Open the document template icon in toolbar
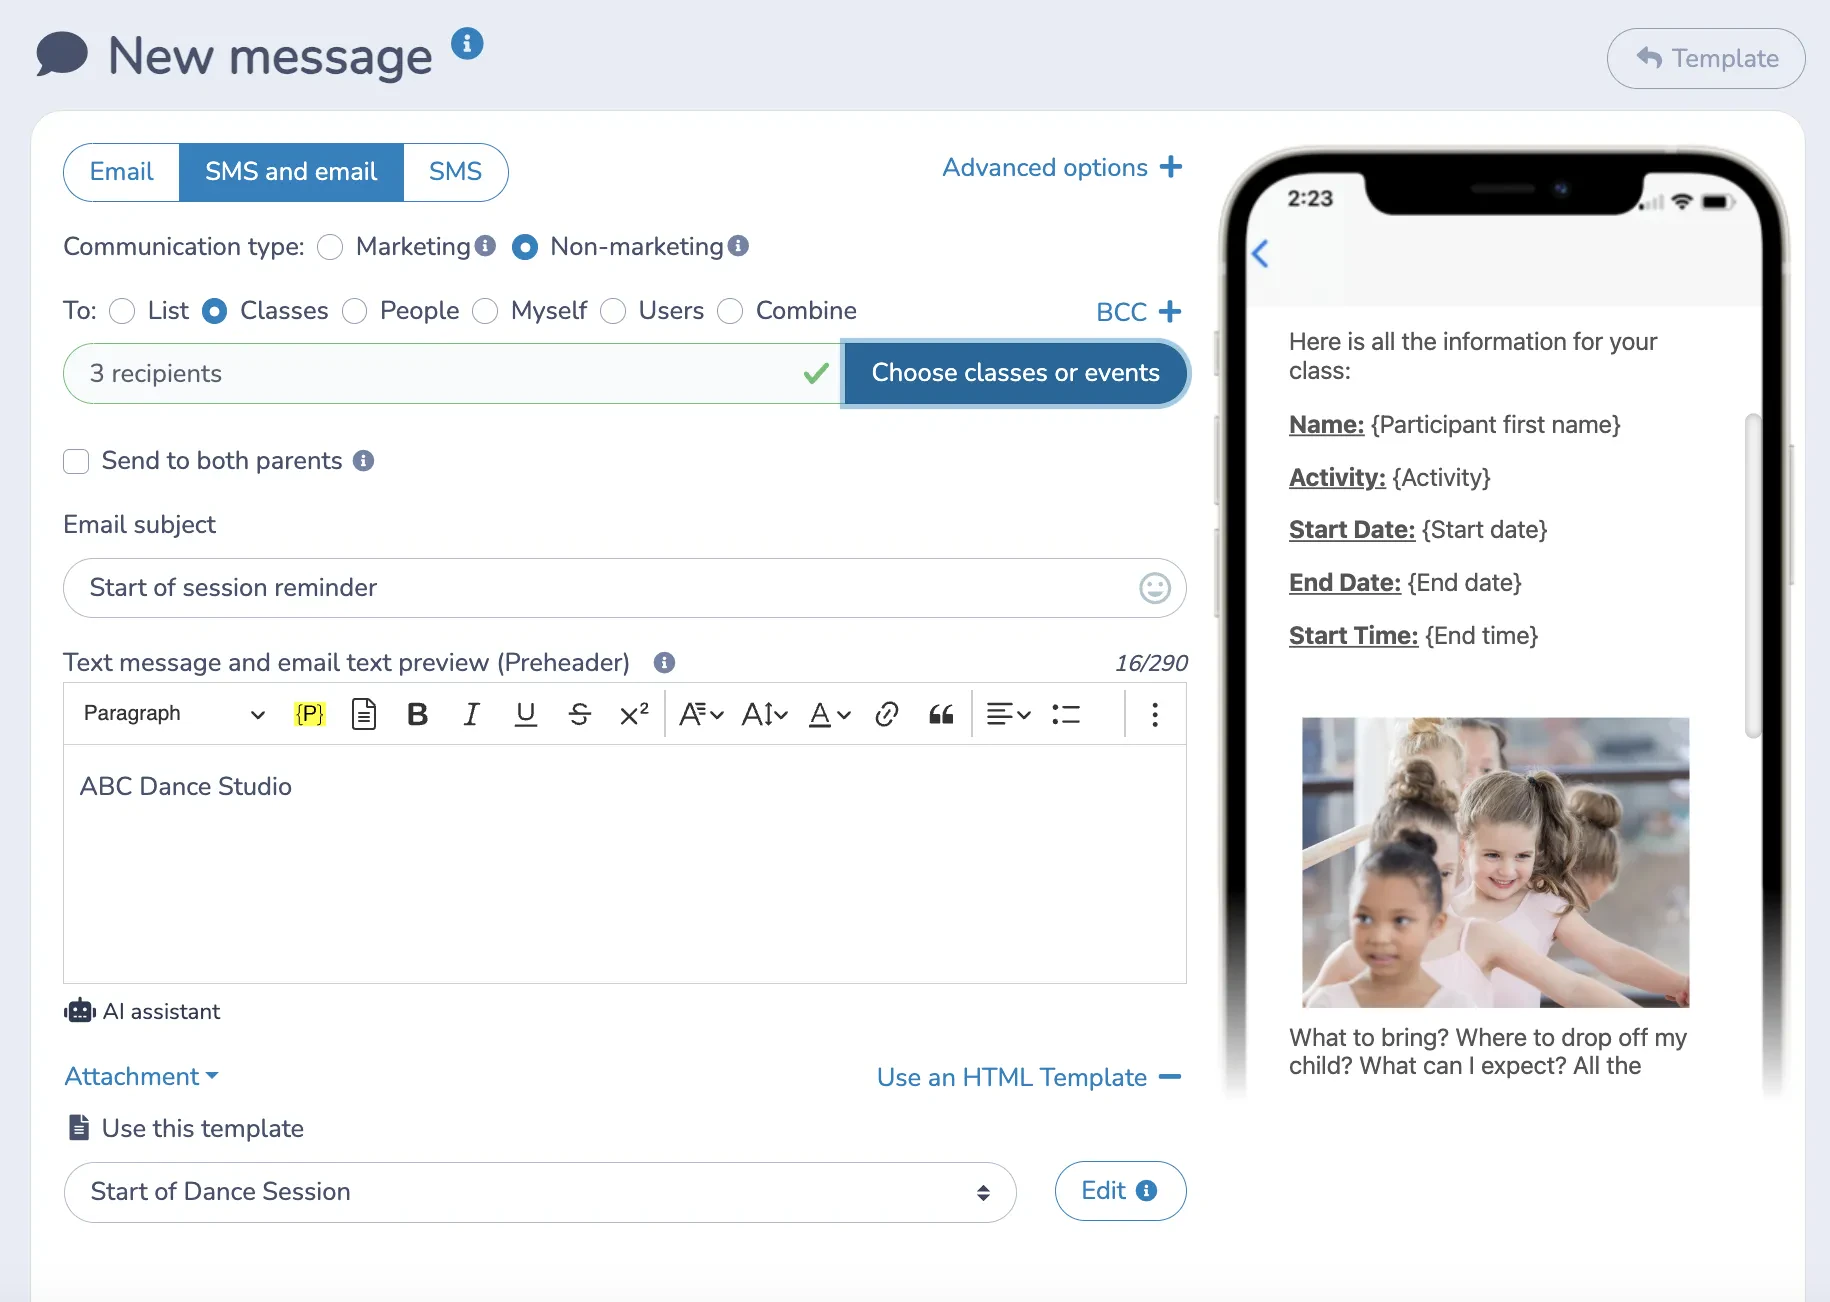The width and height of the screenshot is (1830, 1302). coord(364,714)
